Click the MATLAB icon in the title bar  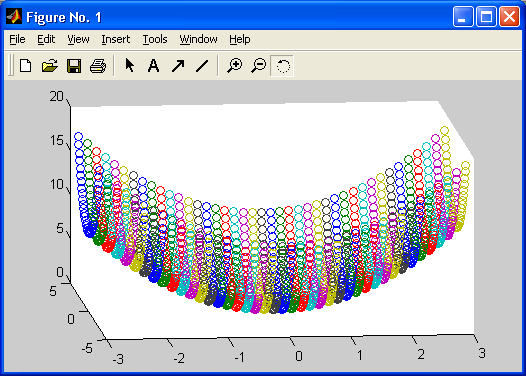tap(14, 16)
